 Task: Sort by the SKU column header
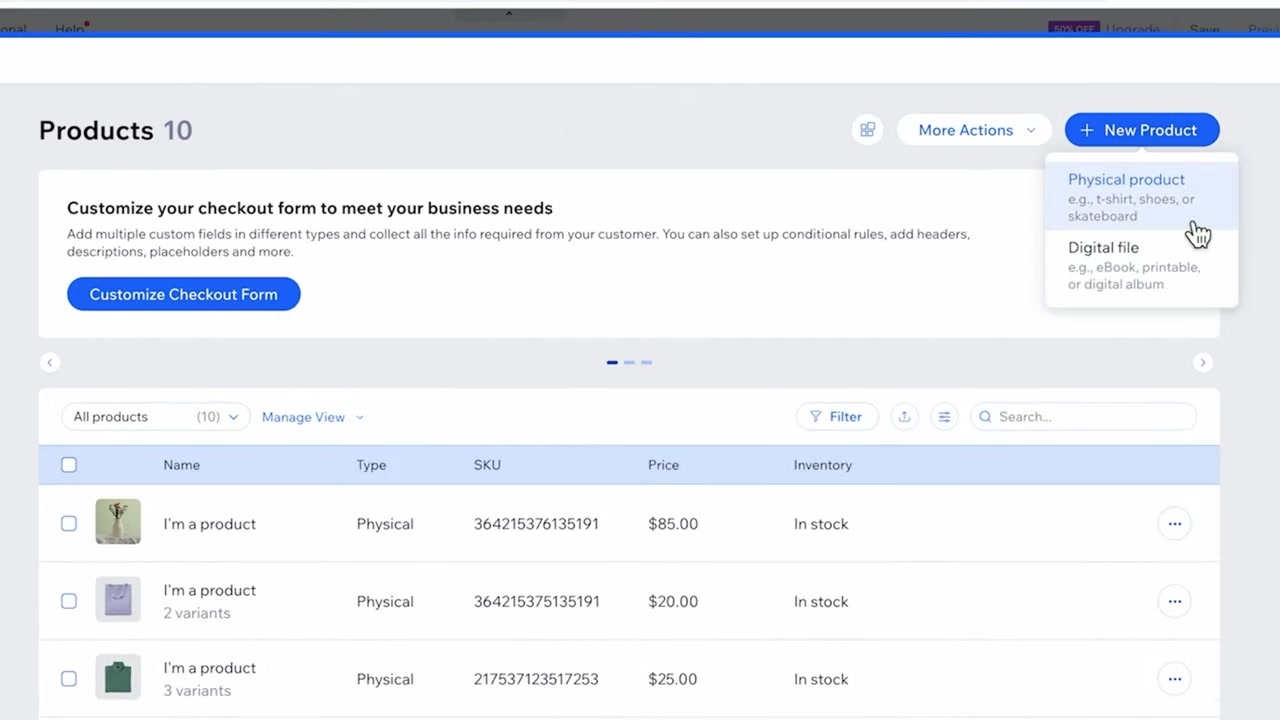(x=487, y=465)
